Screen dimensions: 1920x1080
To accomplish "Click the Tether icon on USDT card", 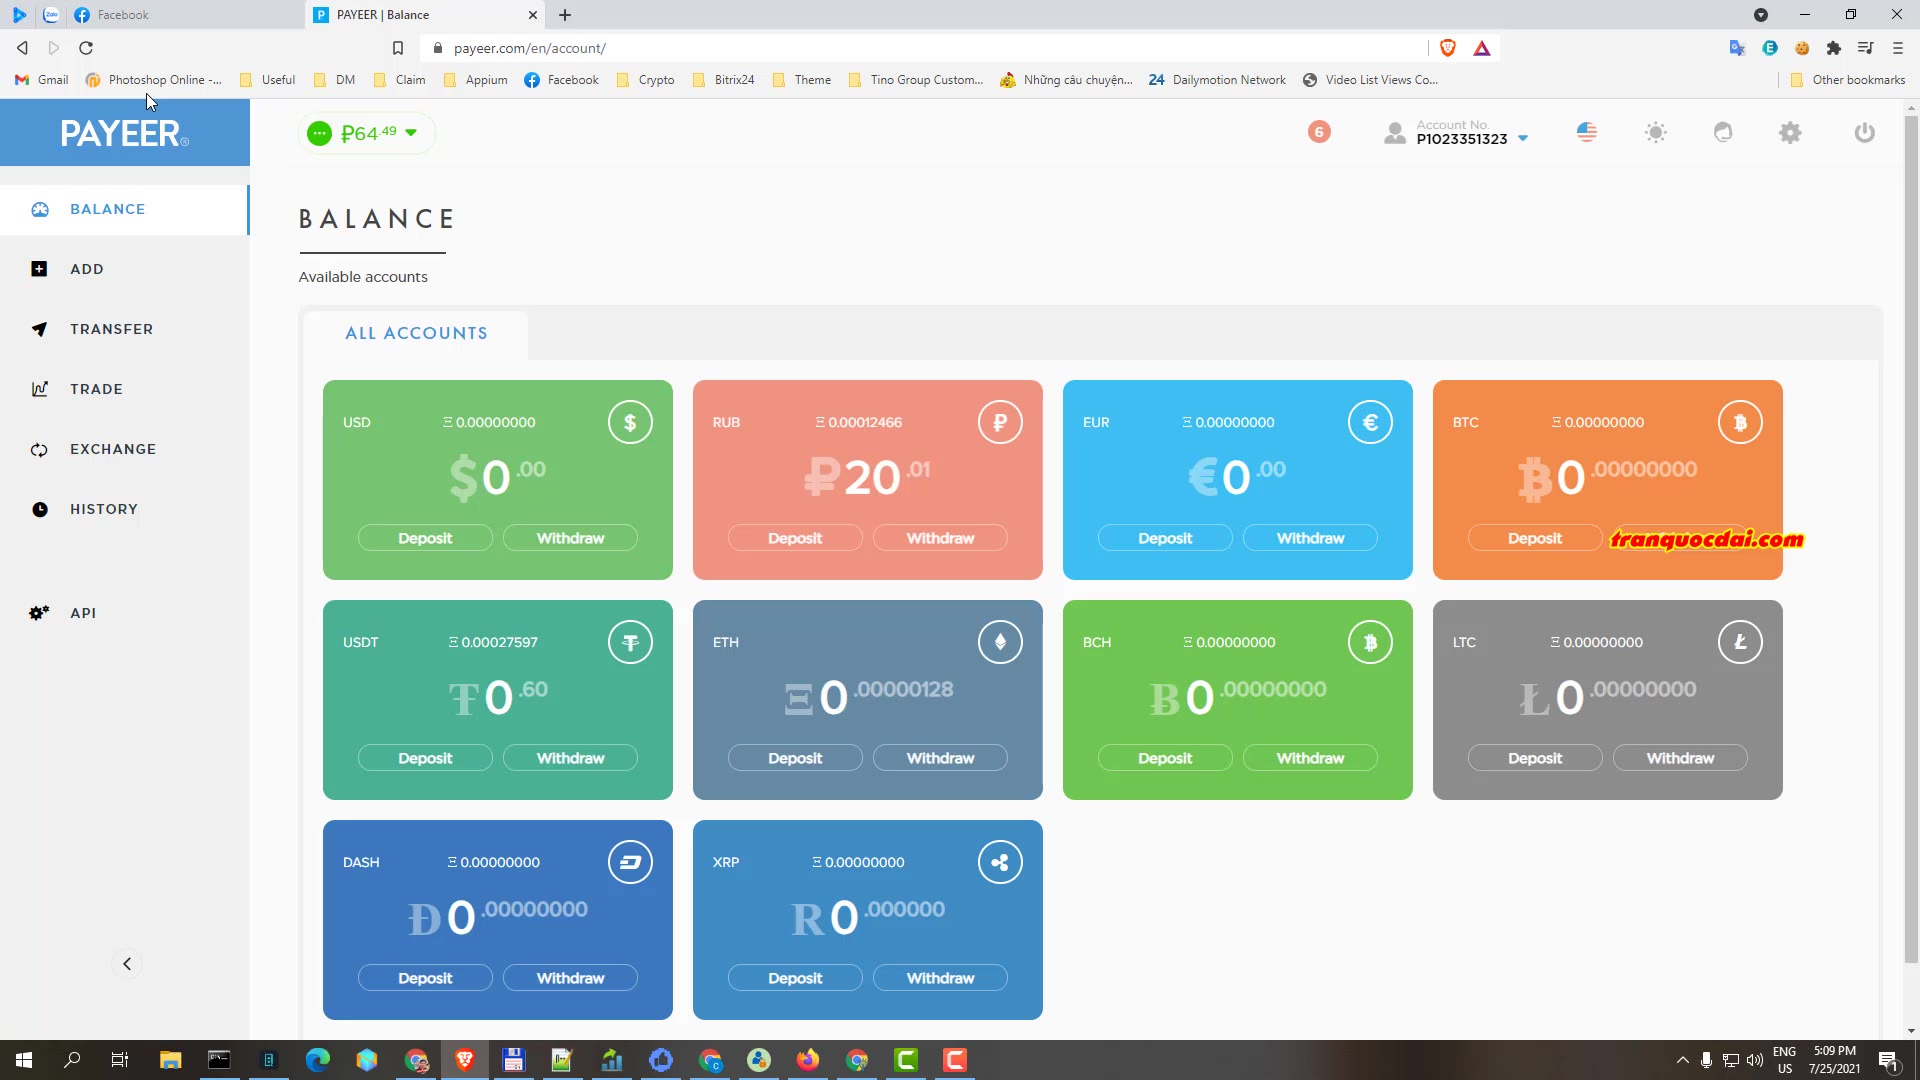I will (x=630, y=642).
